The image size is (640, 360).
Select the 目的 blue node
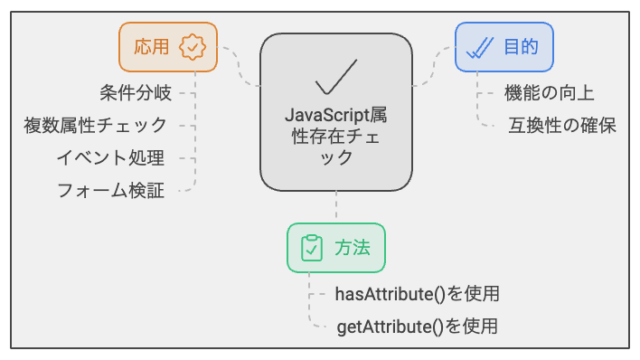pyautogui.click(x=504, y=47)
